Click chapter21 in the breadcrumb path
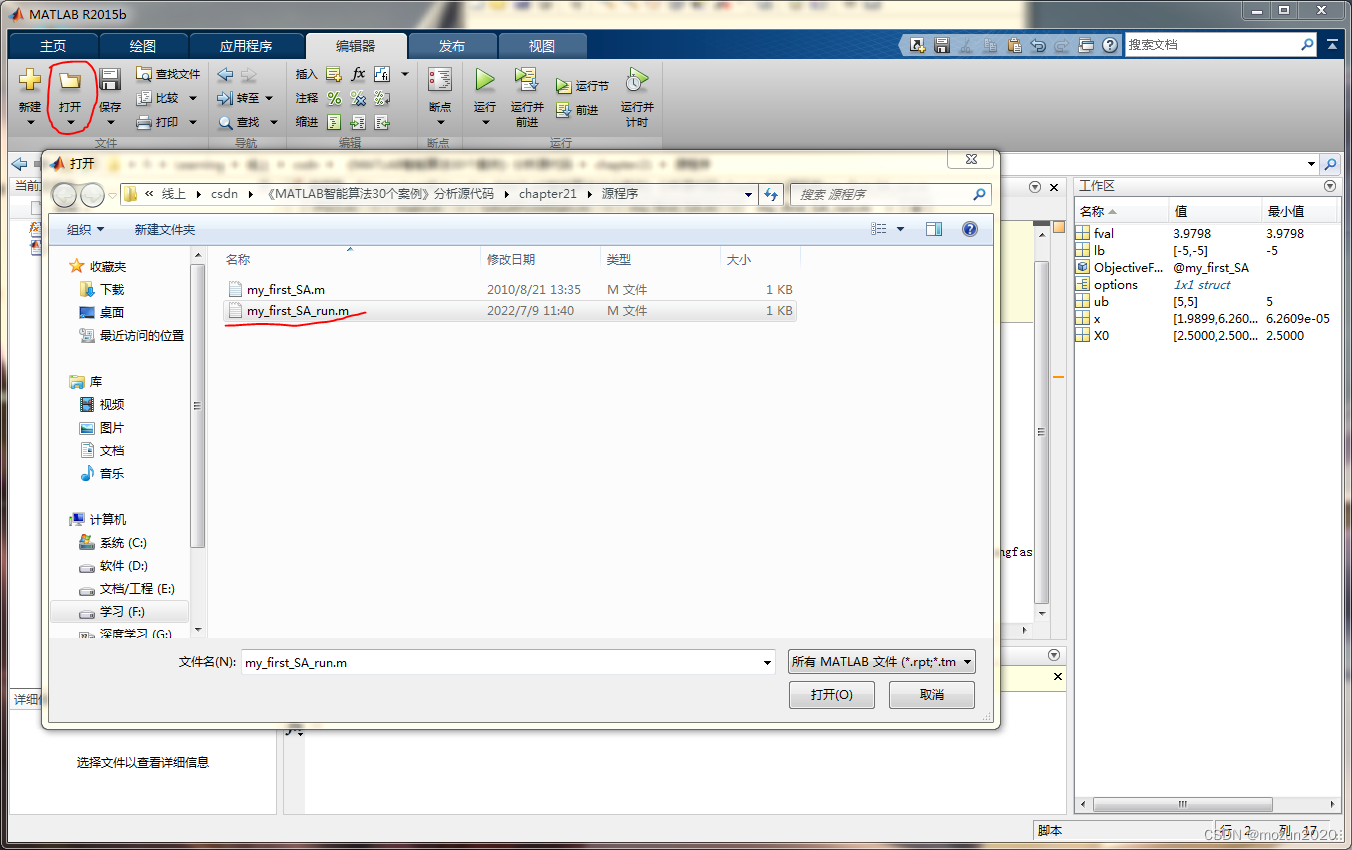This screenshot has width=1352, height=850. 548,194
